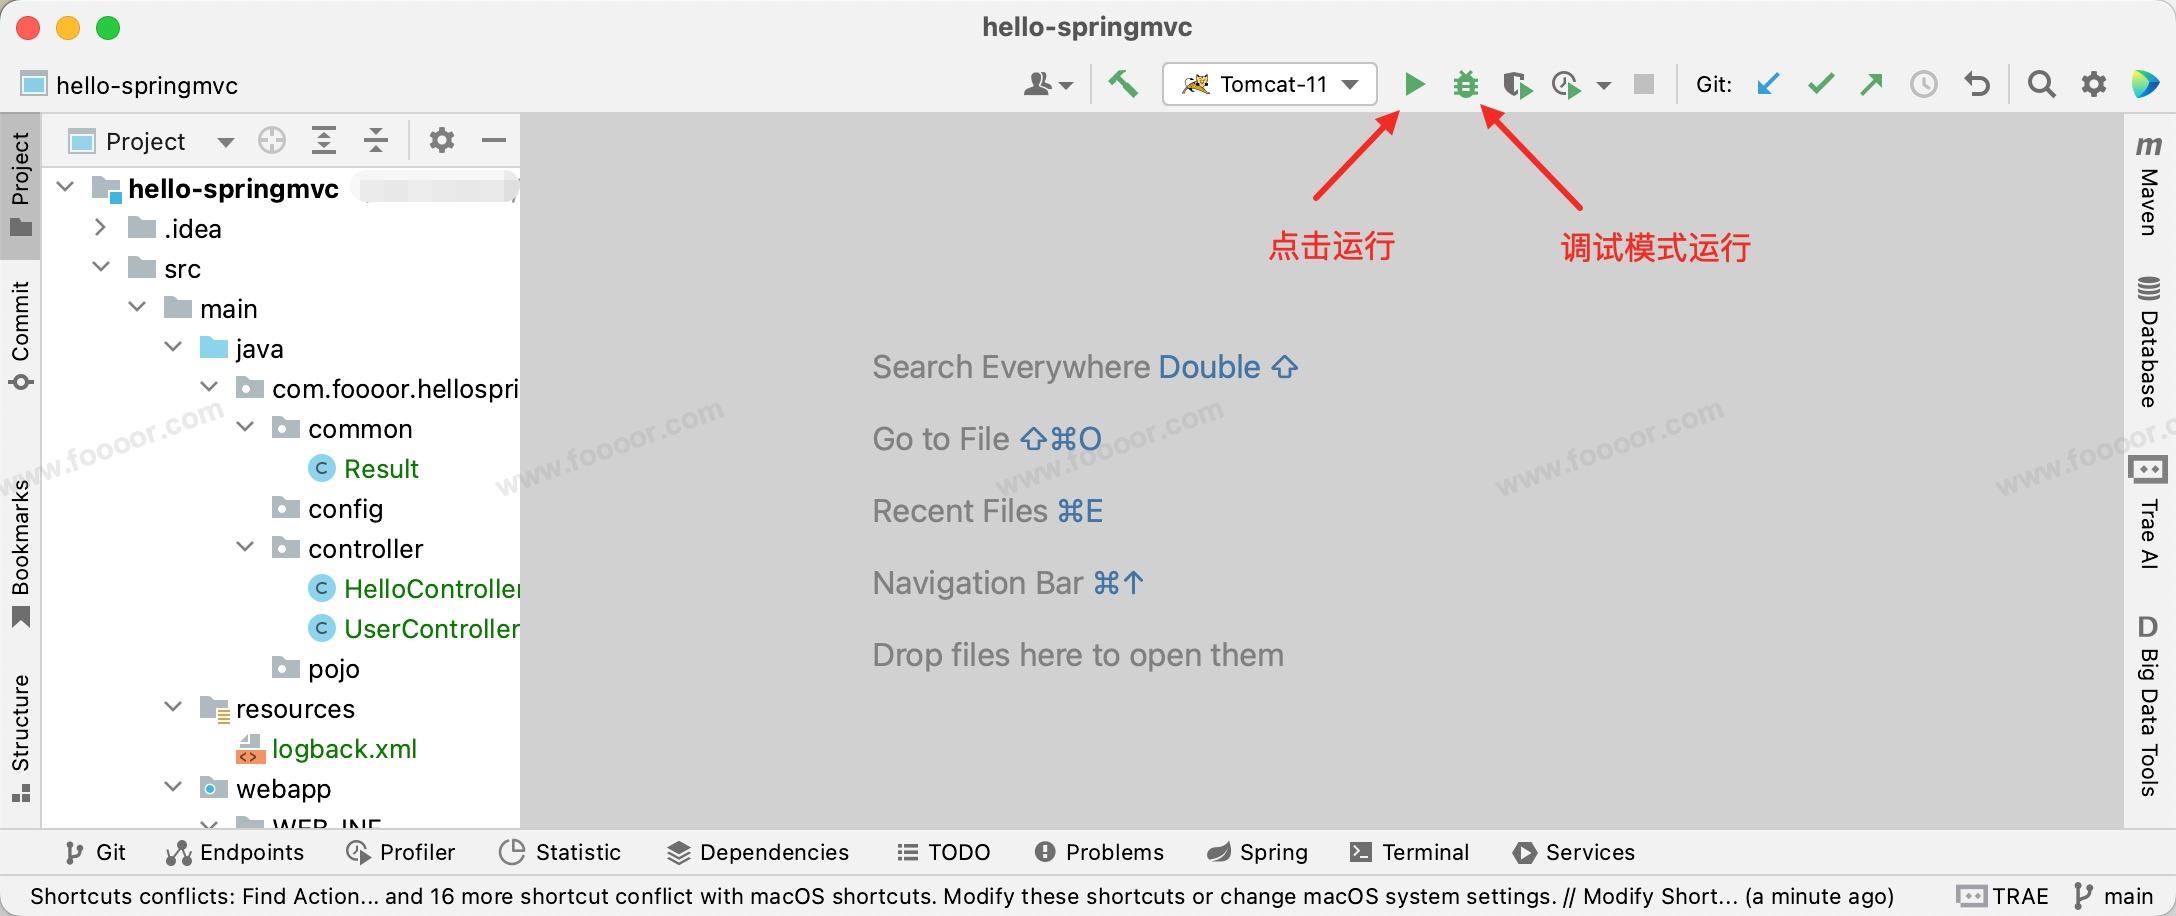Open Tomcat-11 run configuration dropdown

click(1269, 84)
